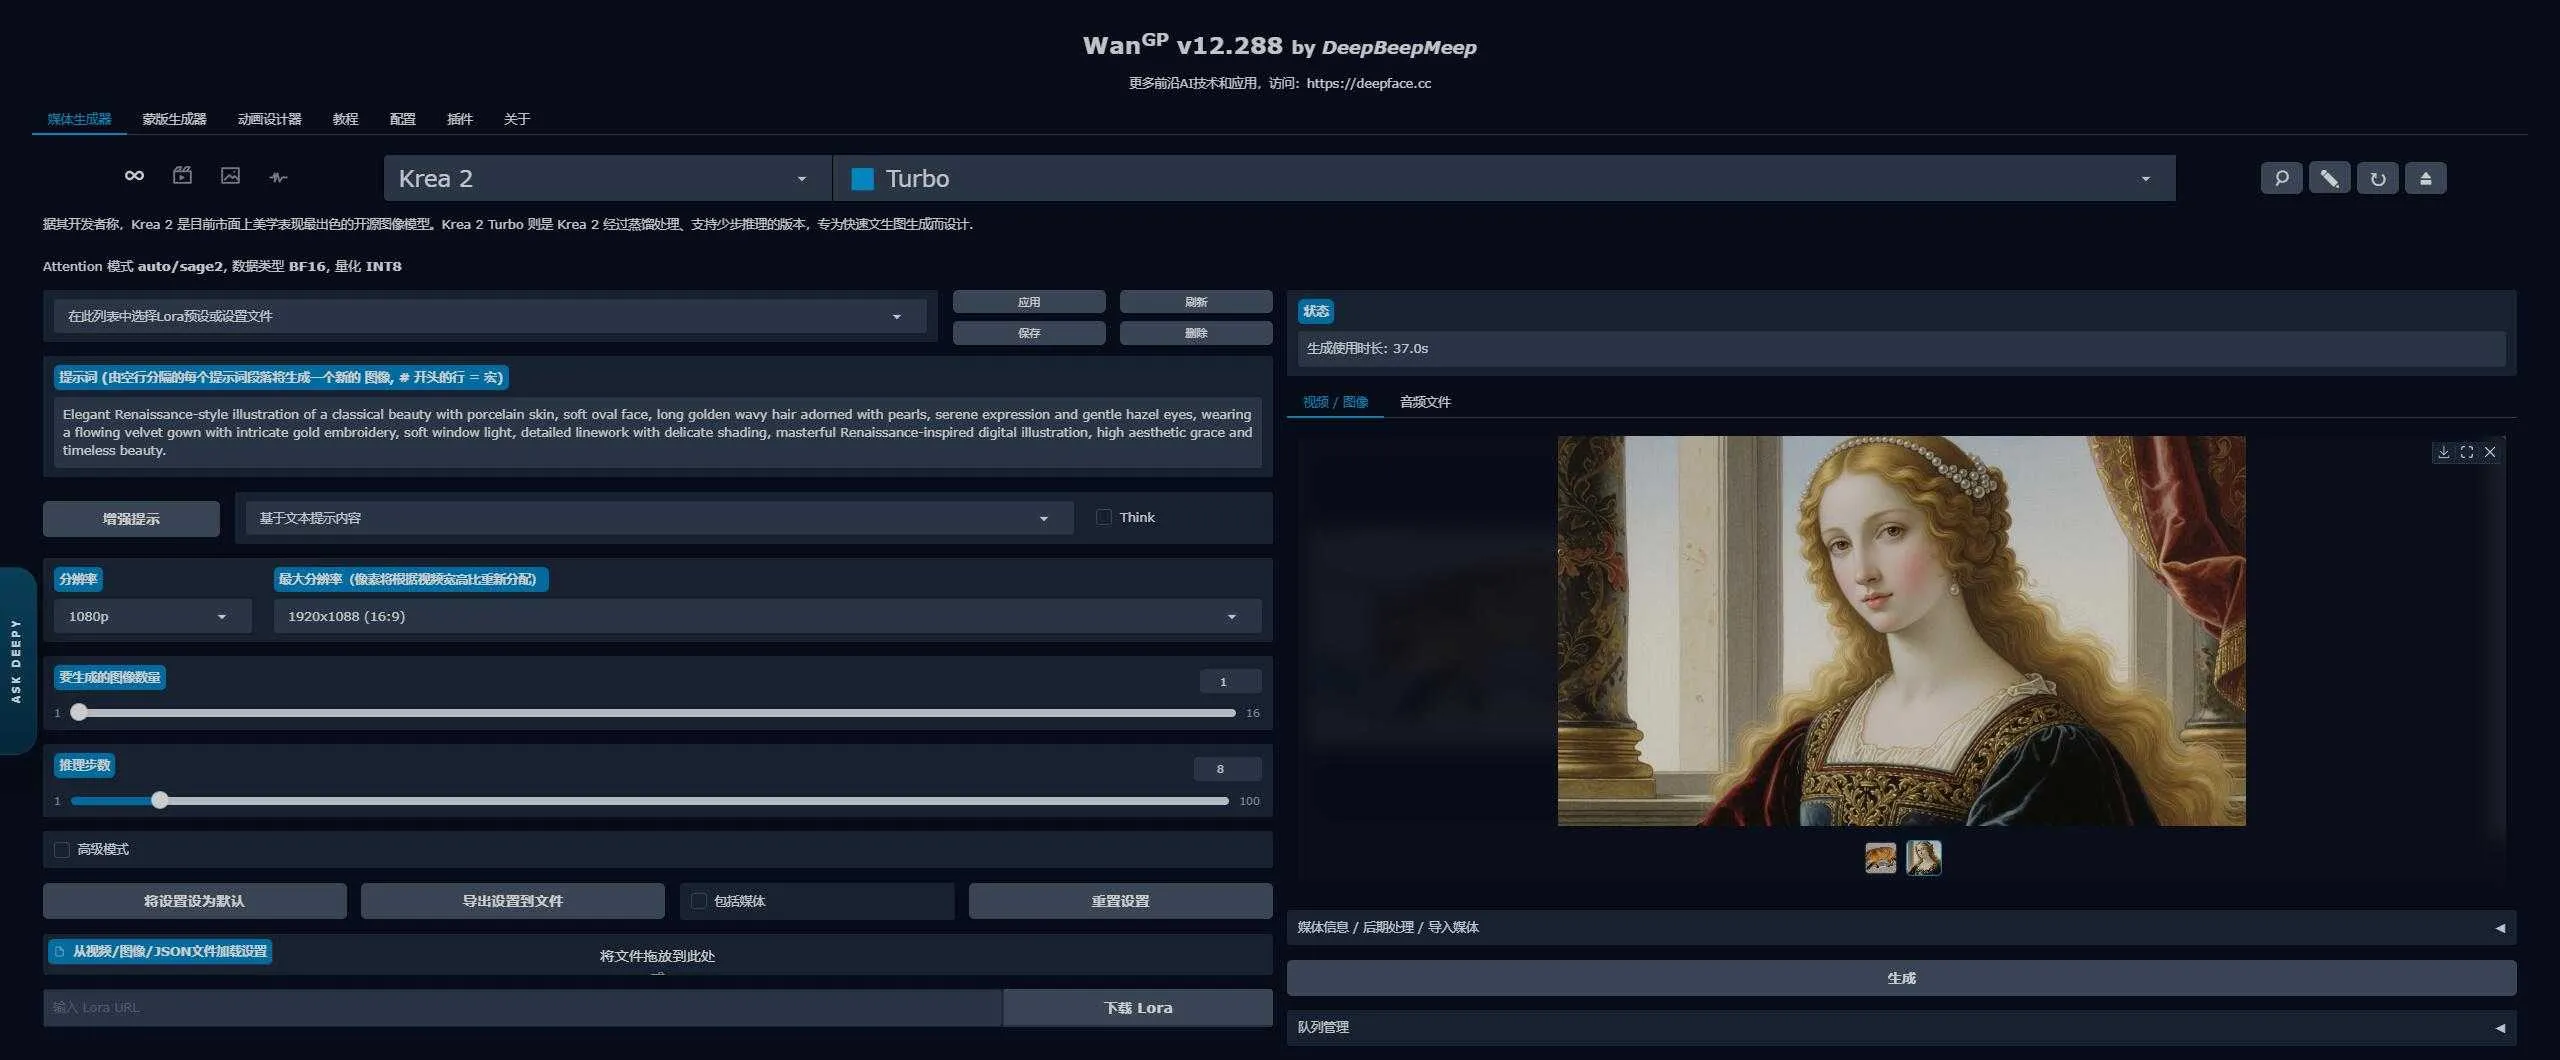The width and height of the screenshot is (2560, 1060).
Task: Click the 保存 preset button
Action: [1029, 333]
